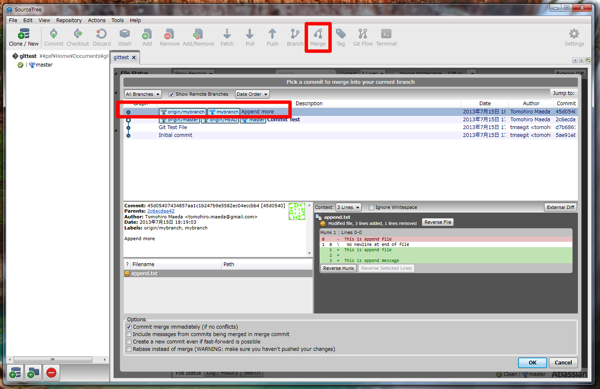Select the gittest repository bookmark
Image resolution: width=600 pixels, height=389 pixels.
(28, 56)
